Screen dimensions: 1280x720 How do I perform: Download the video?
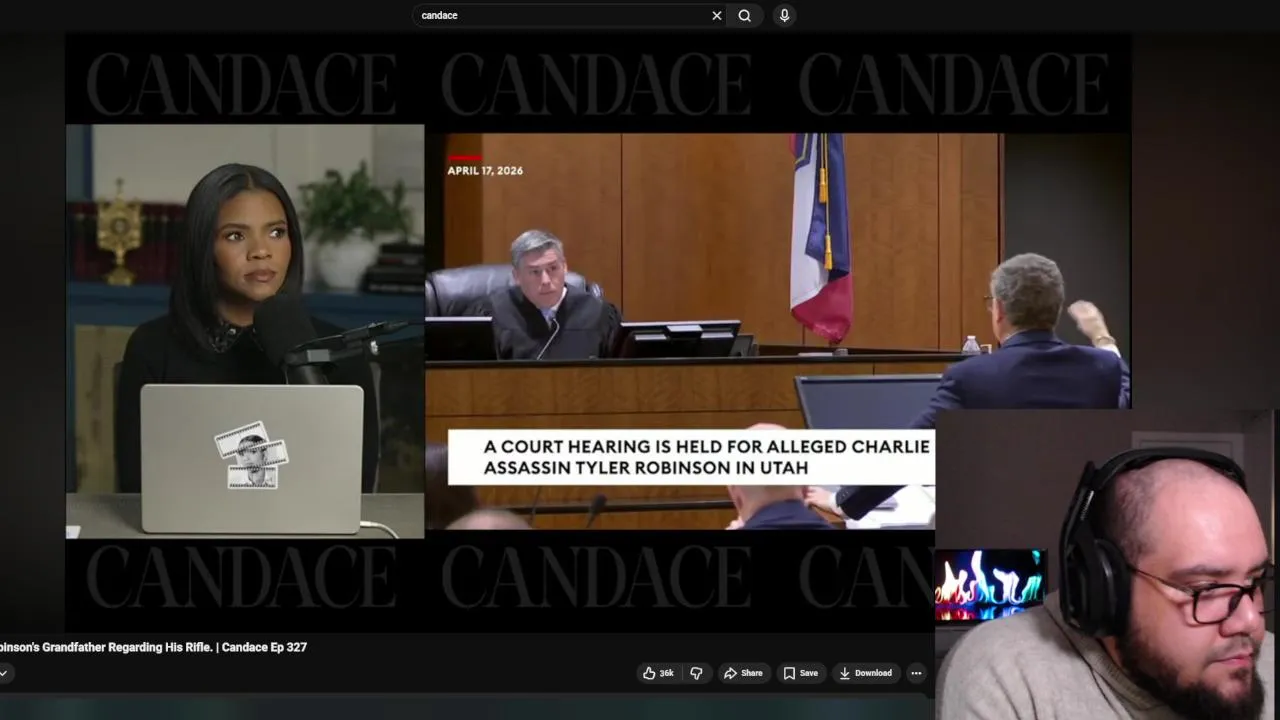[865, 673]
